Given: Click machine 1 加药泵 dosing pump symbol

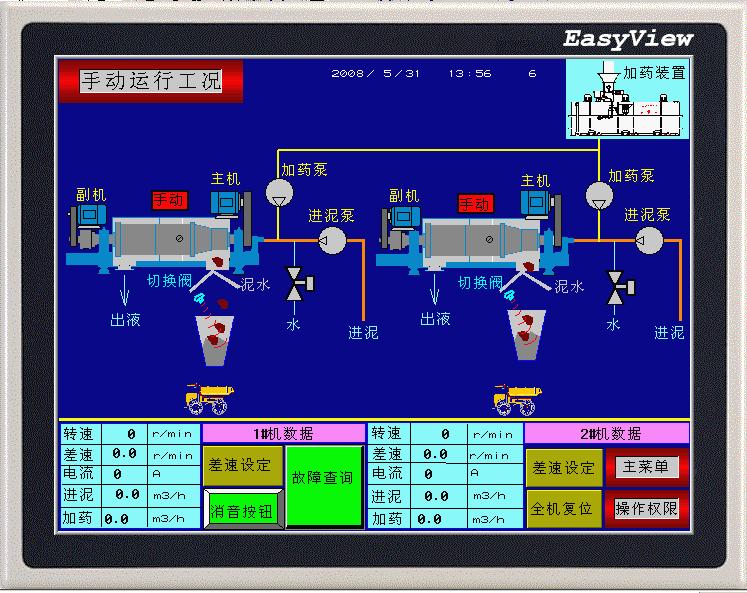Looking at the screenshot, I should (279, 193).
